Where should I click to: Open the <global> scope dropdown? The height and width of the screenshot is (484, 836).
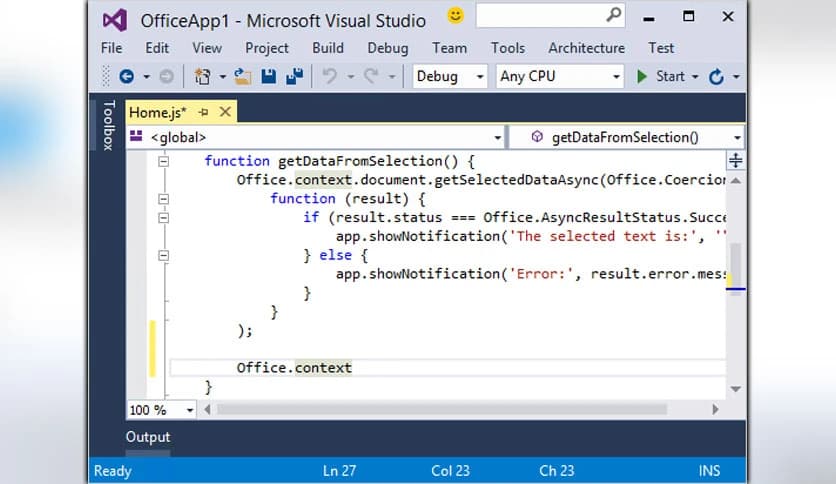316,138
